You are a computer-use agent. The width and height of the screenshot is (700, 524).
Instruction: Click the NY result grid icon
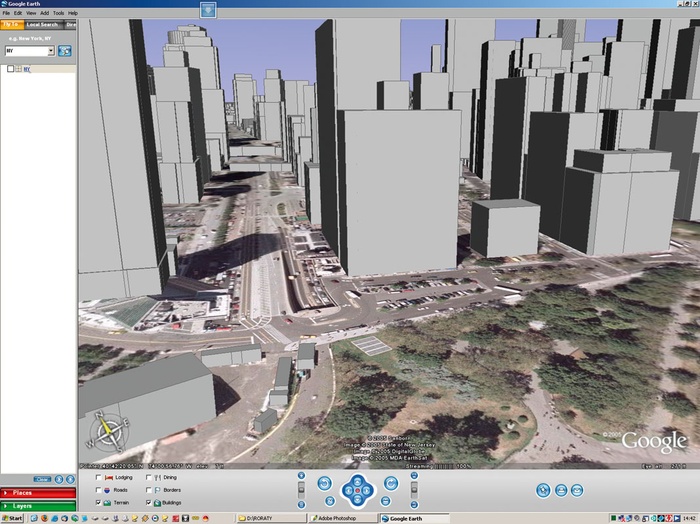19,69
